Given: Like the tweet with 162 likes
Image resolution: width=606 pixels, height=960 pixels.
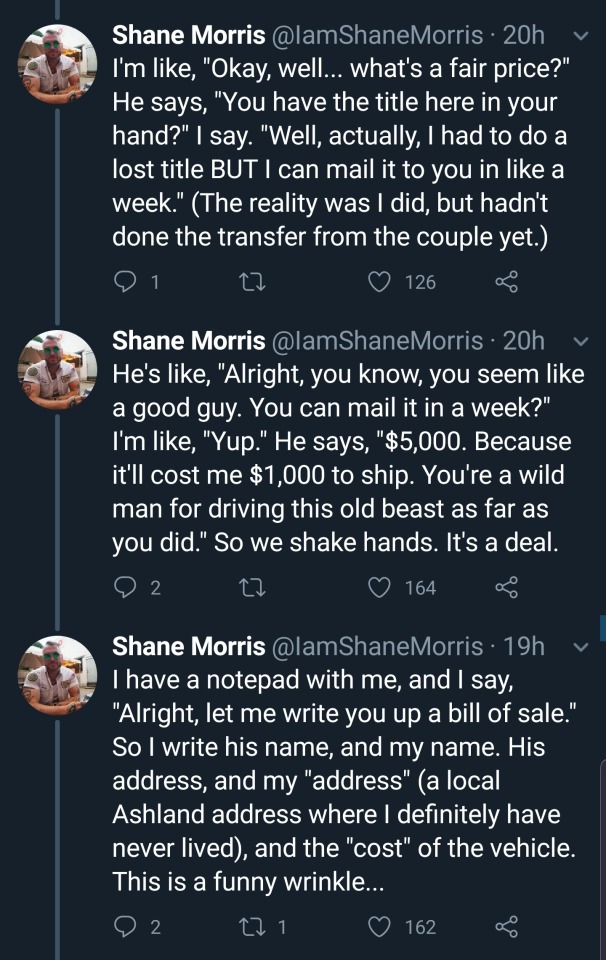Looking at the screenshot, I should point(378,926).
